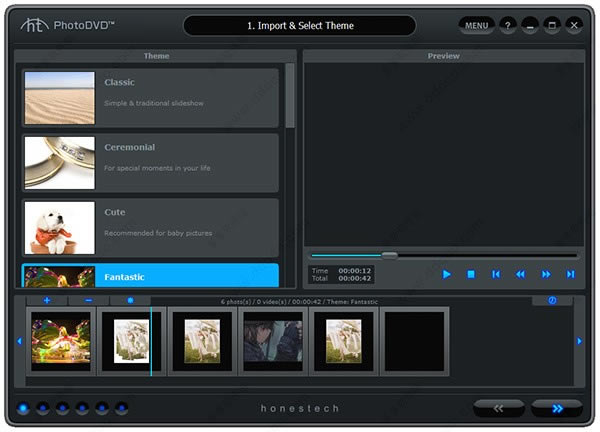Pick the Cute theme
600x432 pixels.
click(x=150, y=228)
